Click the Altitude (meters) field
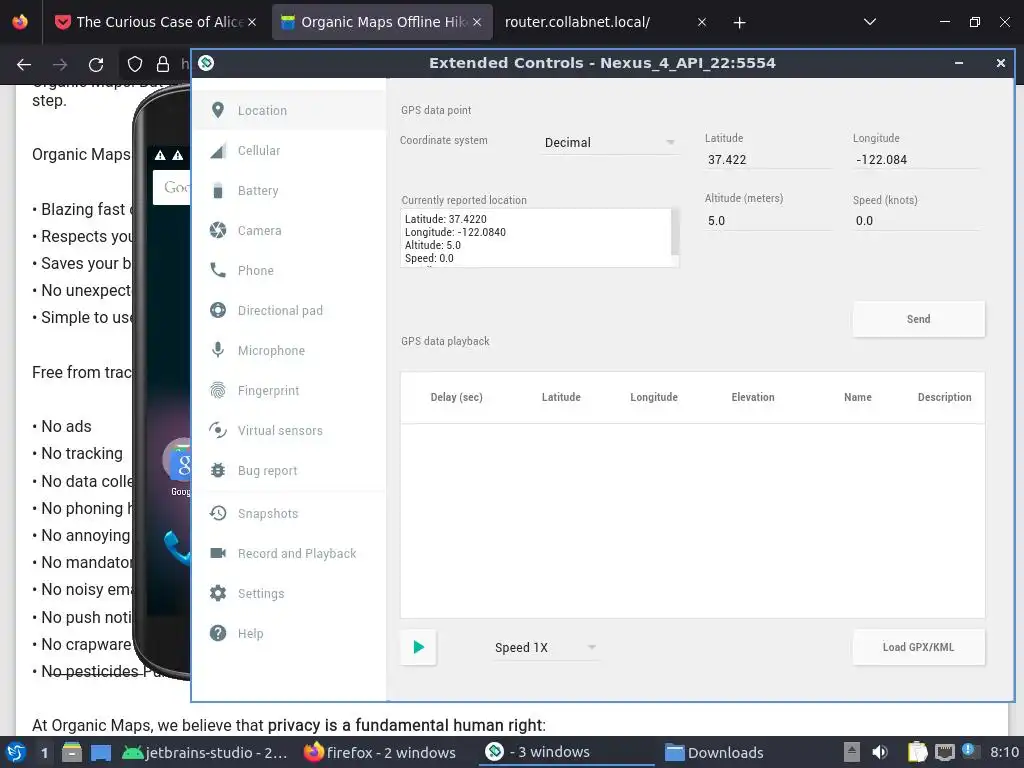Viewport: 1024px width, 768px height. point(768,221)
